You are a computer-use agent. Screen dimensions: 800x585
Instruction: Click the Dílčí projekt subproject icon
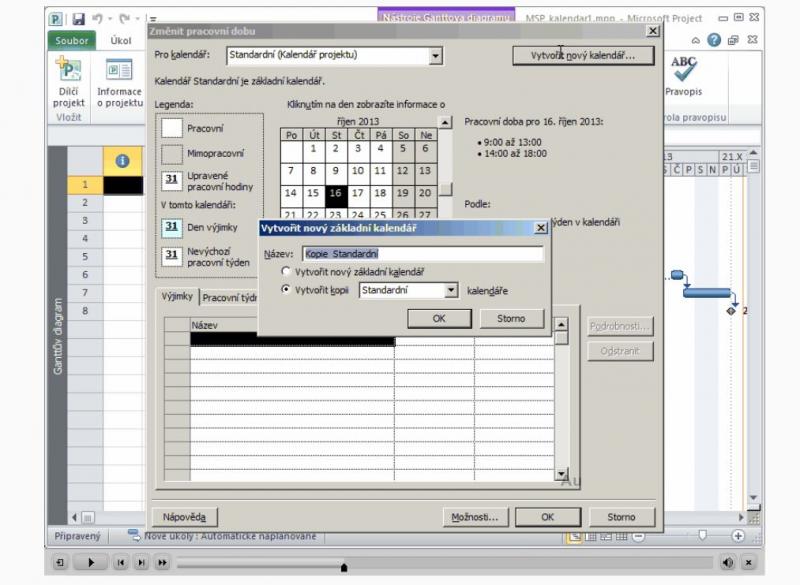pyautogui.click(x=69, y=82)
